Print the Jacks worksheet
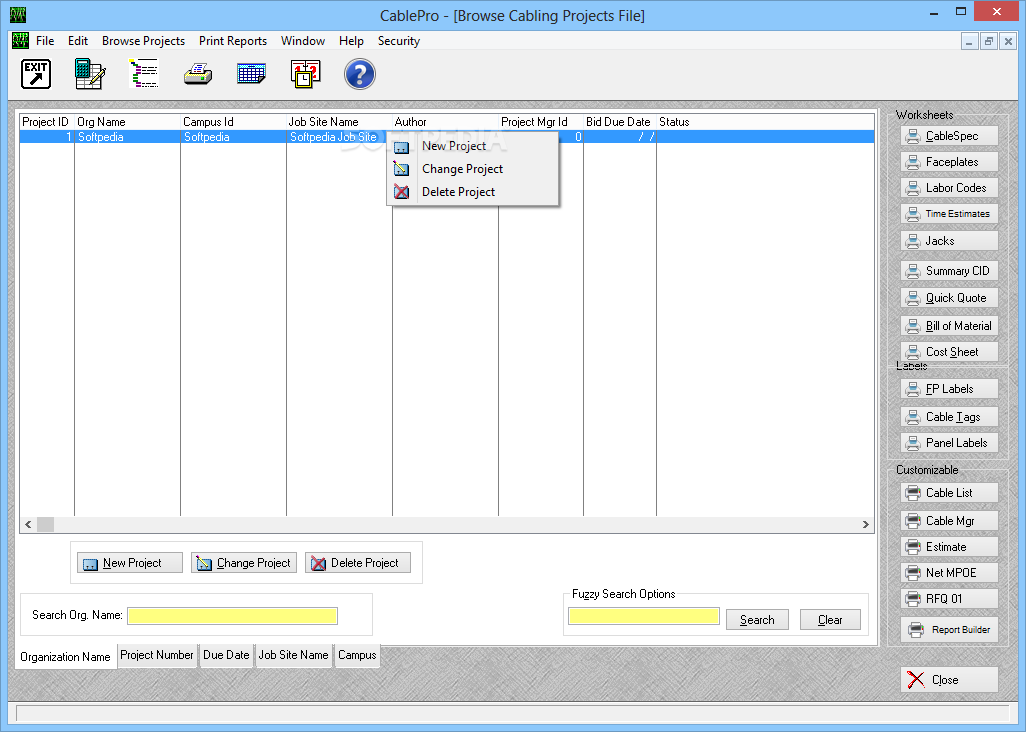Viewport: 1026px width, 732px height. [949, 241]
